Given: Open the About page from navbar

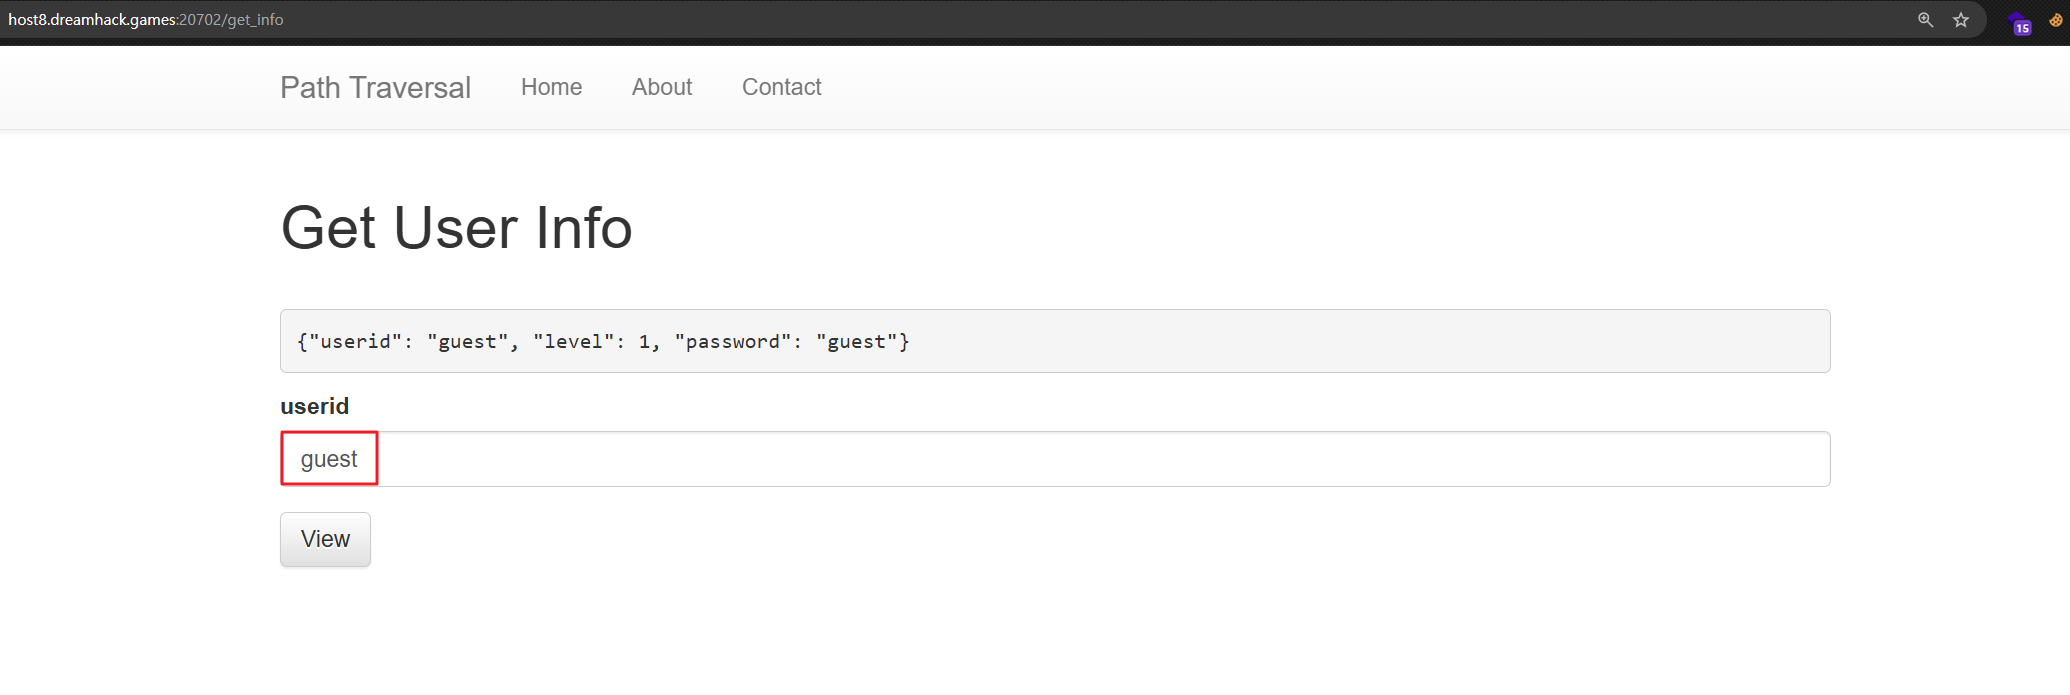Looking at the screenshot, I should point(661,88).
